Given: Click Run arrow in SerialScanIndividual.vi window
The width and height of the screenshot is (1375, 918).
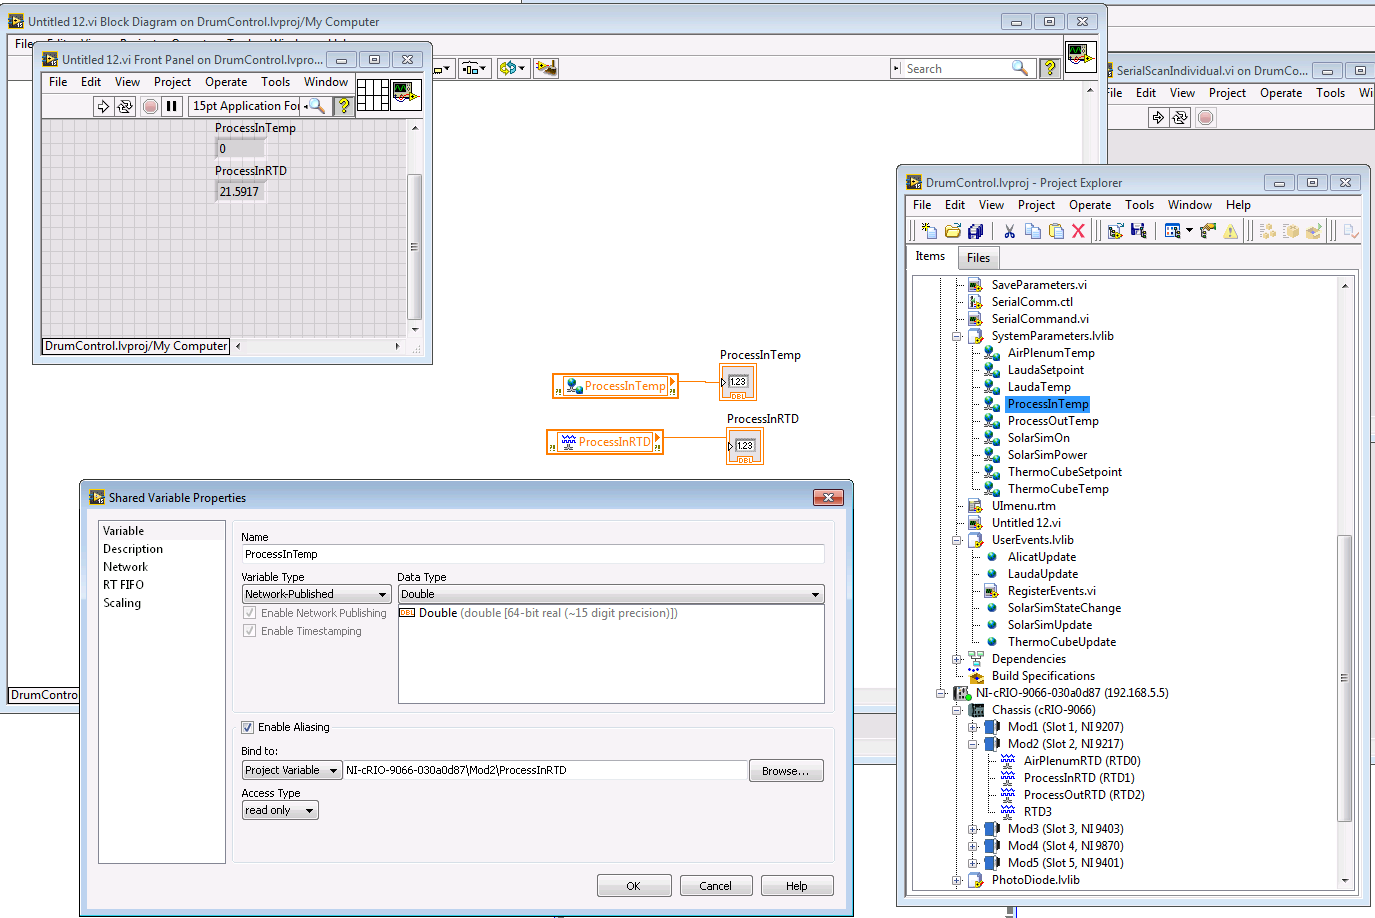Looking at the screenshot, I should (x=1158, y=117).
